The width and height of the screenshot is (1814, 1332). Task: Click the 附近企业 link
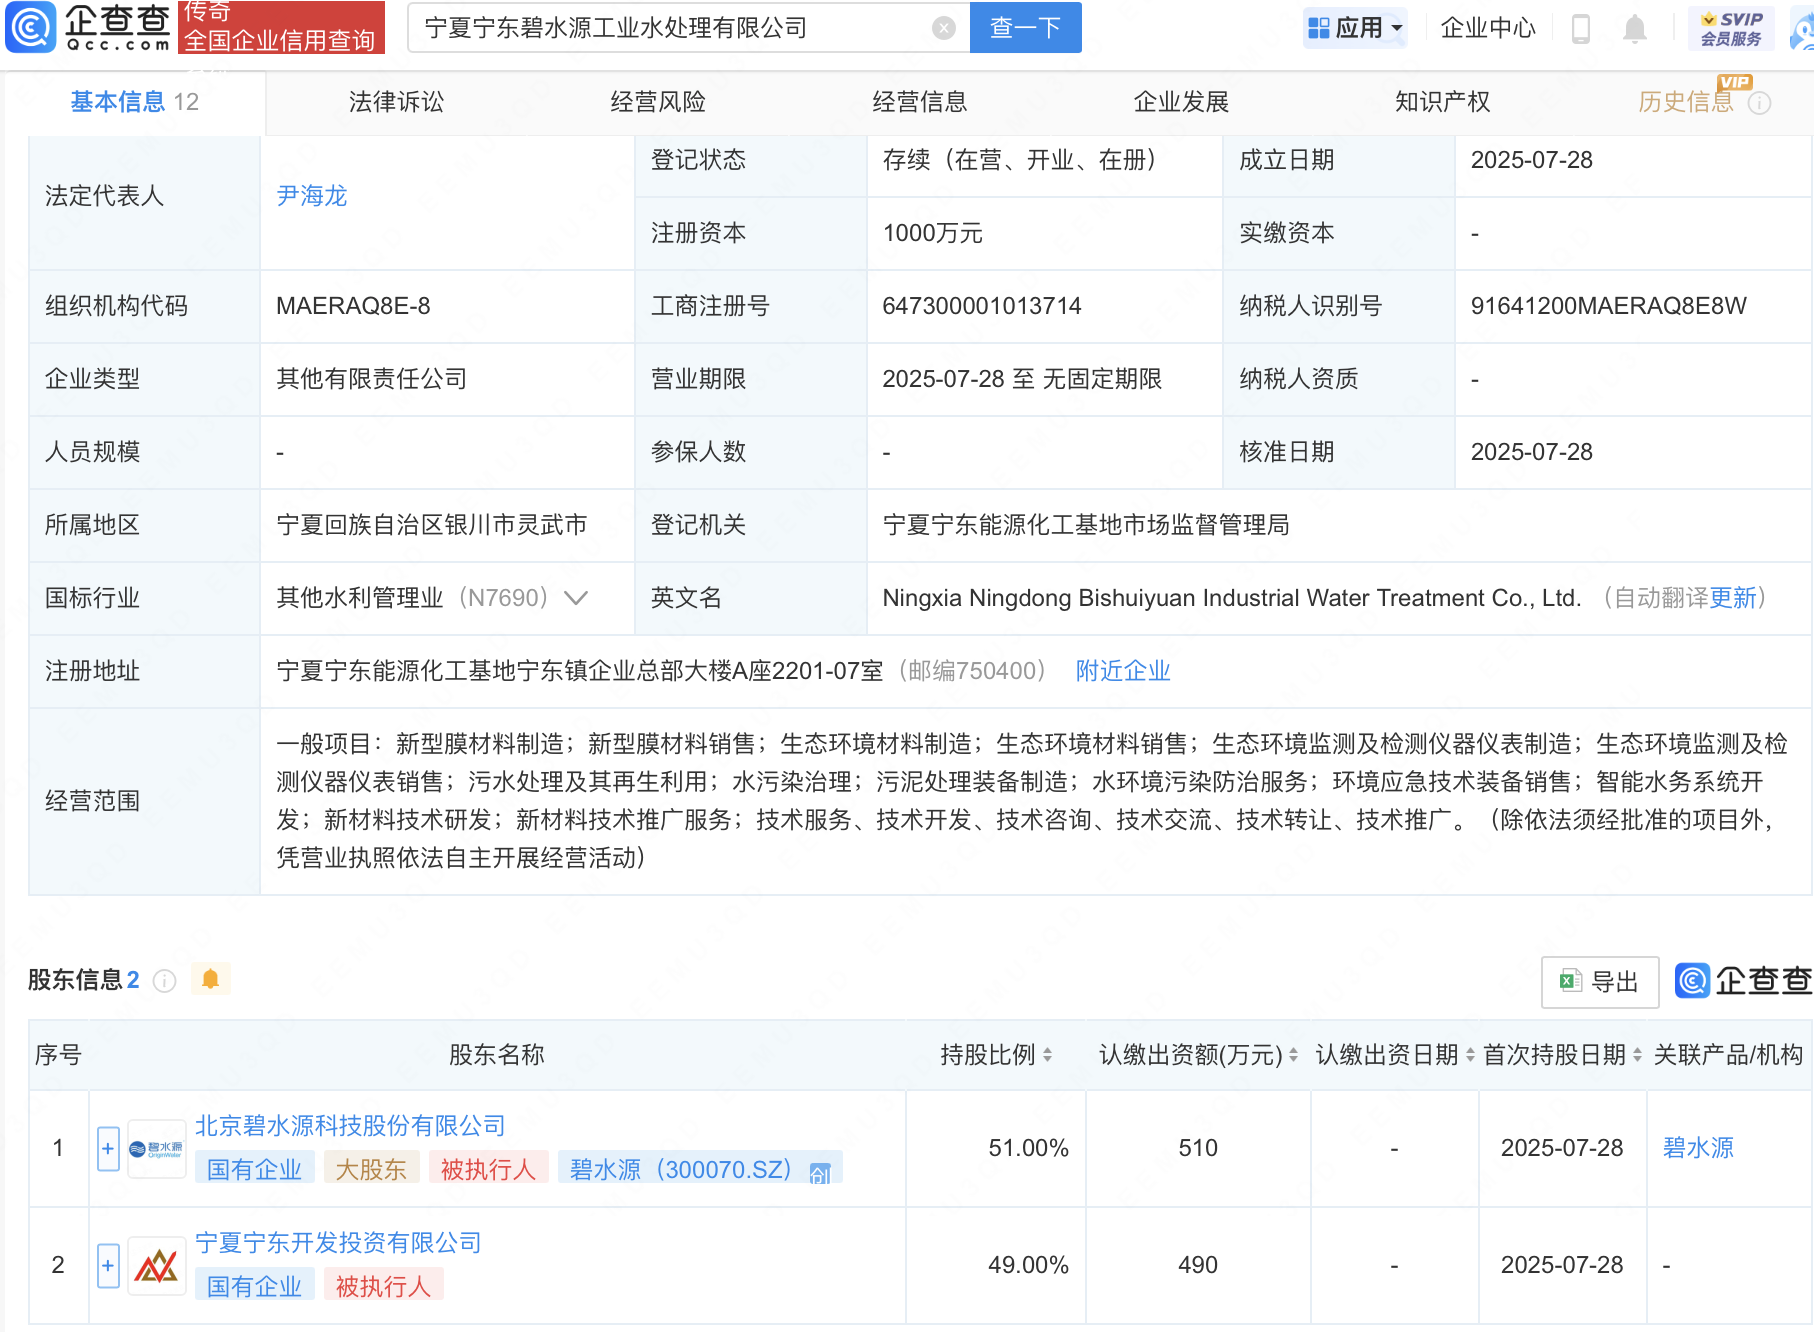click(x=1123, y=671)
